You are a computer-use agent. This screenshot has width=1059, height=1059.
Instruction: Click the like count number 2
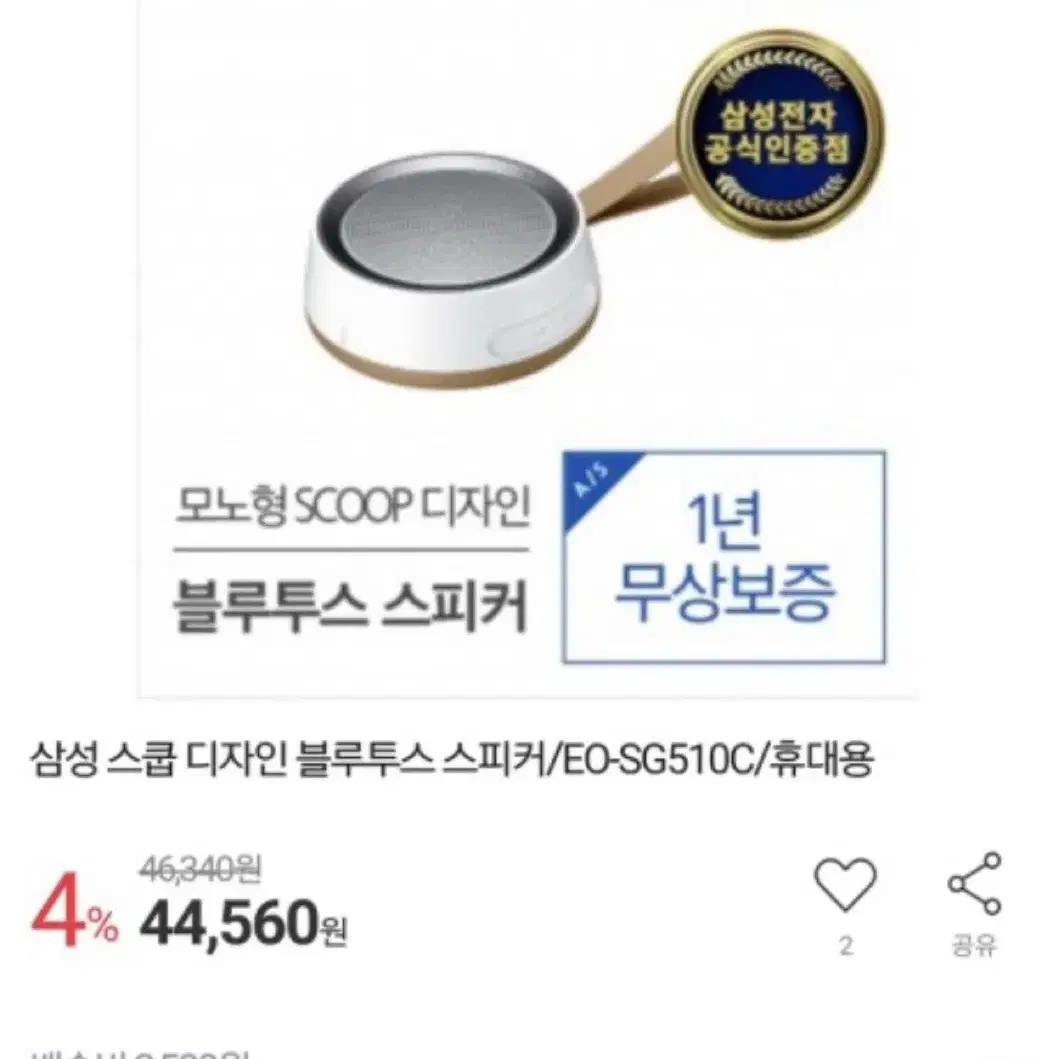click(x=846, y=946)
